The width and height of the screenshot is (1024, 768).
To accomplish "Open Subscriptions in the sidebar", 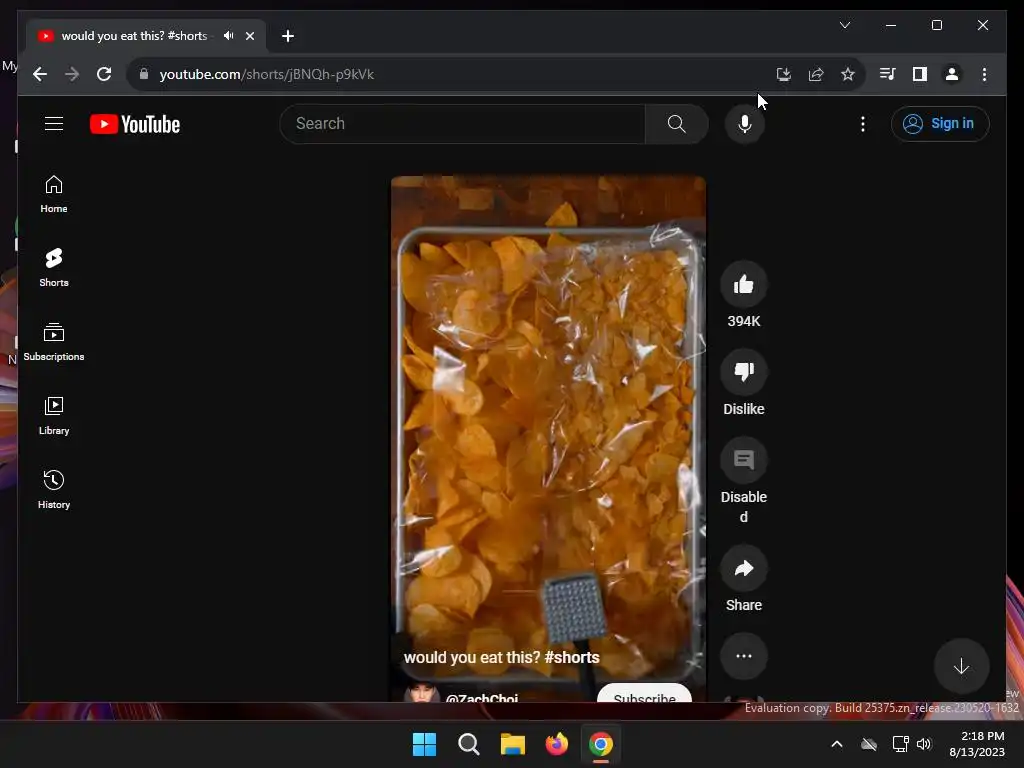I will tap(54, 342).
